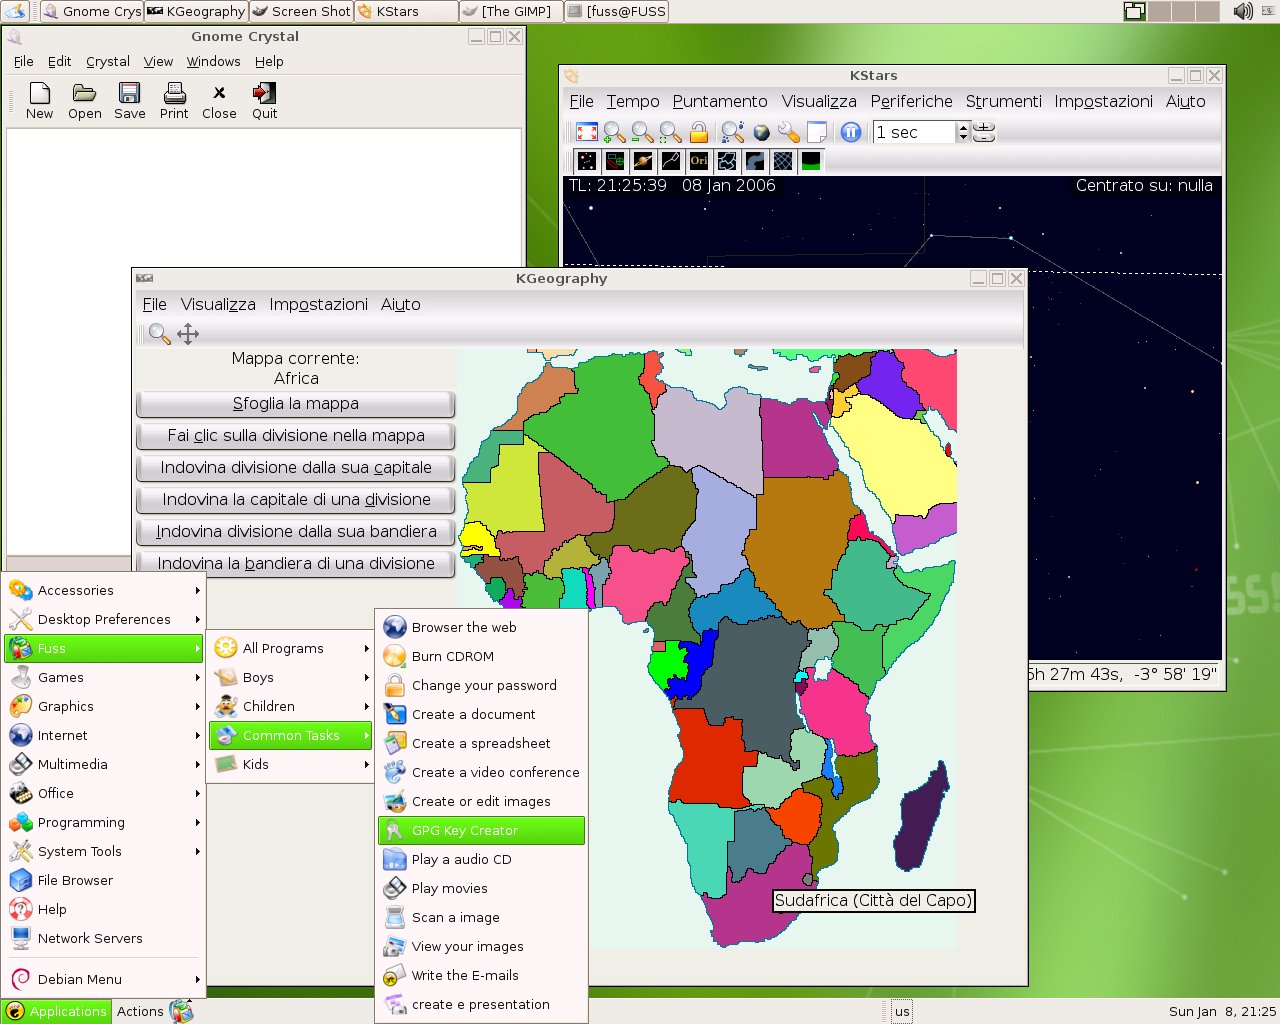Toggle stars display in KStars view toolbar
Viewport: 1280px width, 1024px height.
pyautogui.click(x=587, y=161)
